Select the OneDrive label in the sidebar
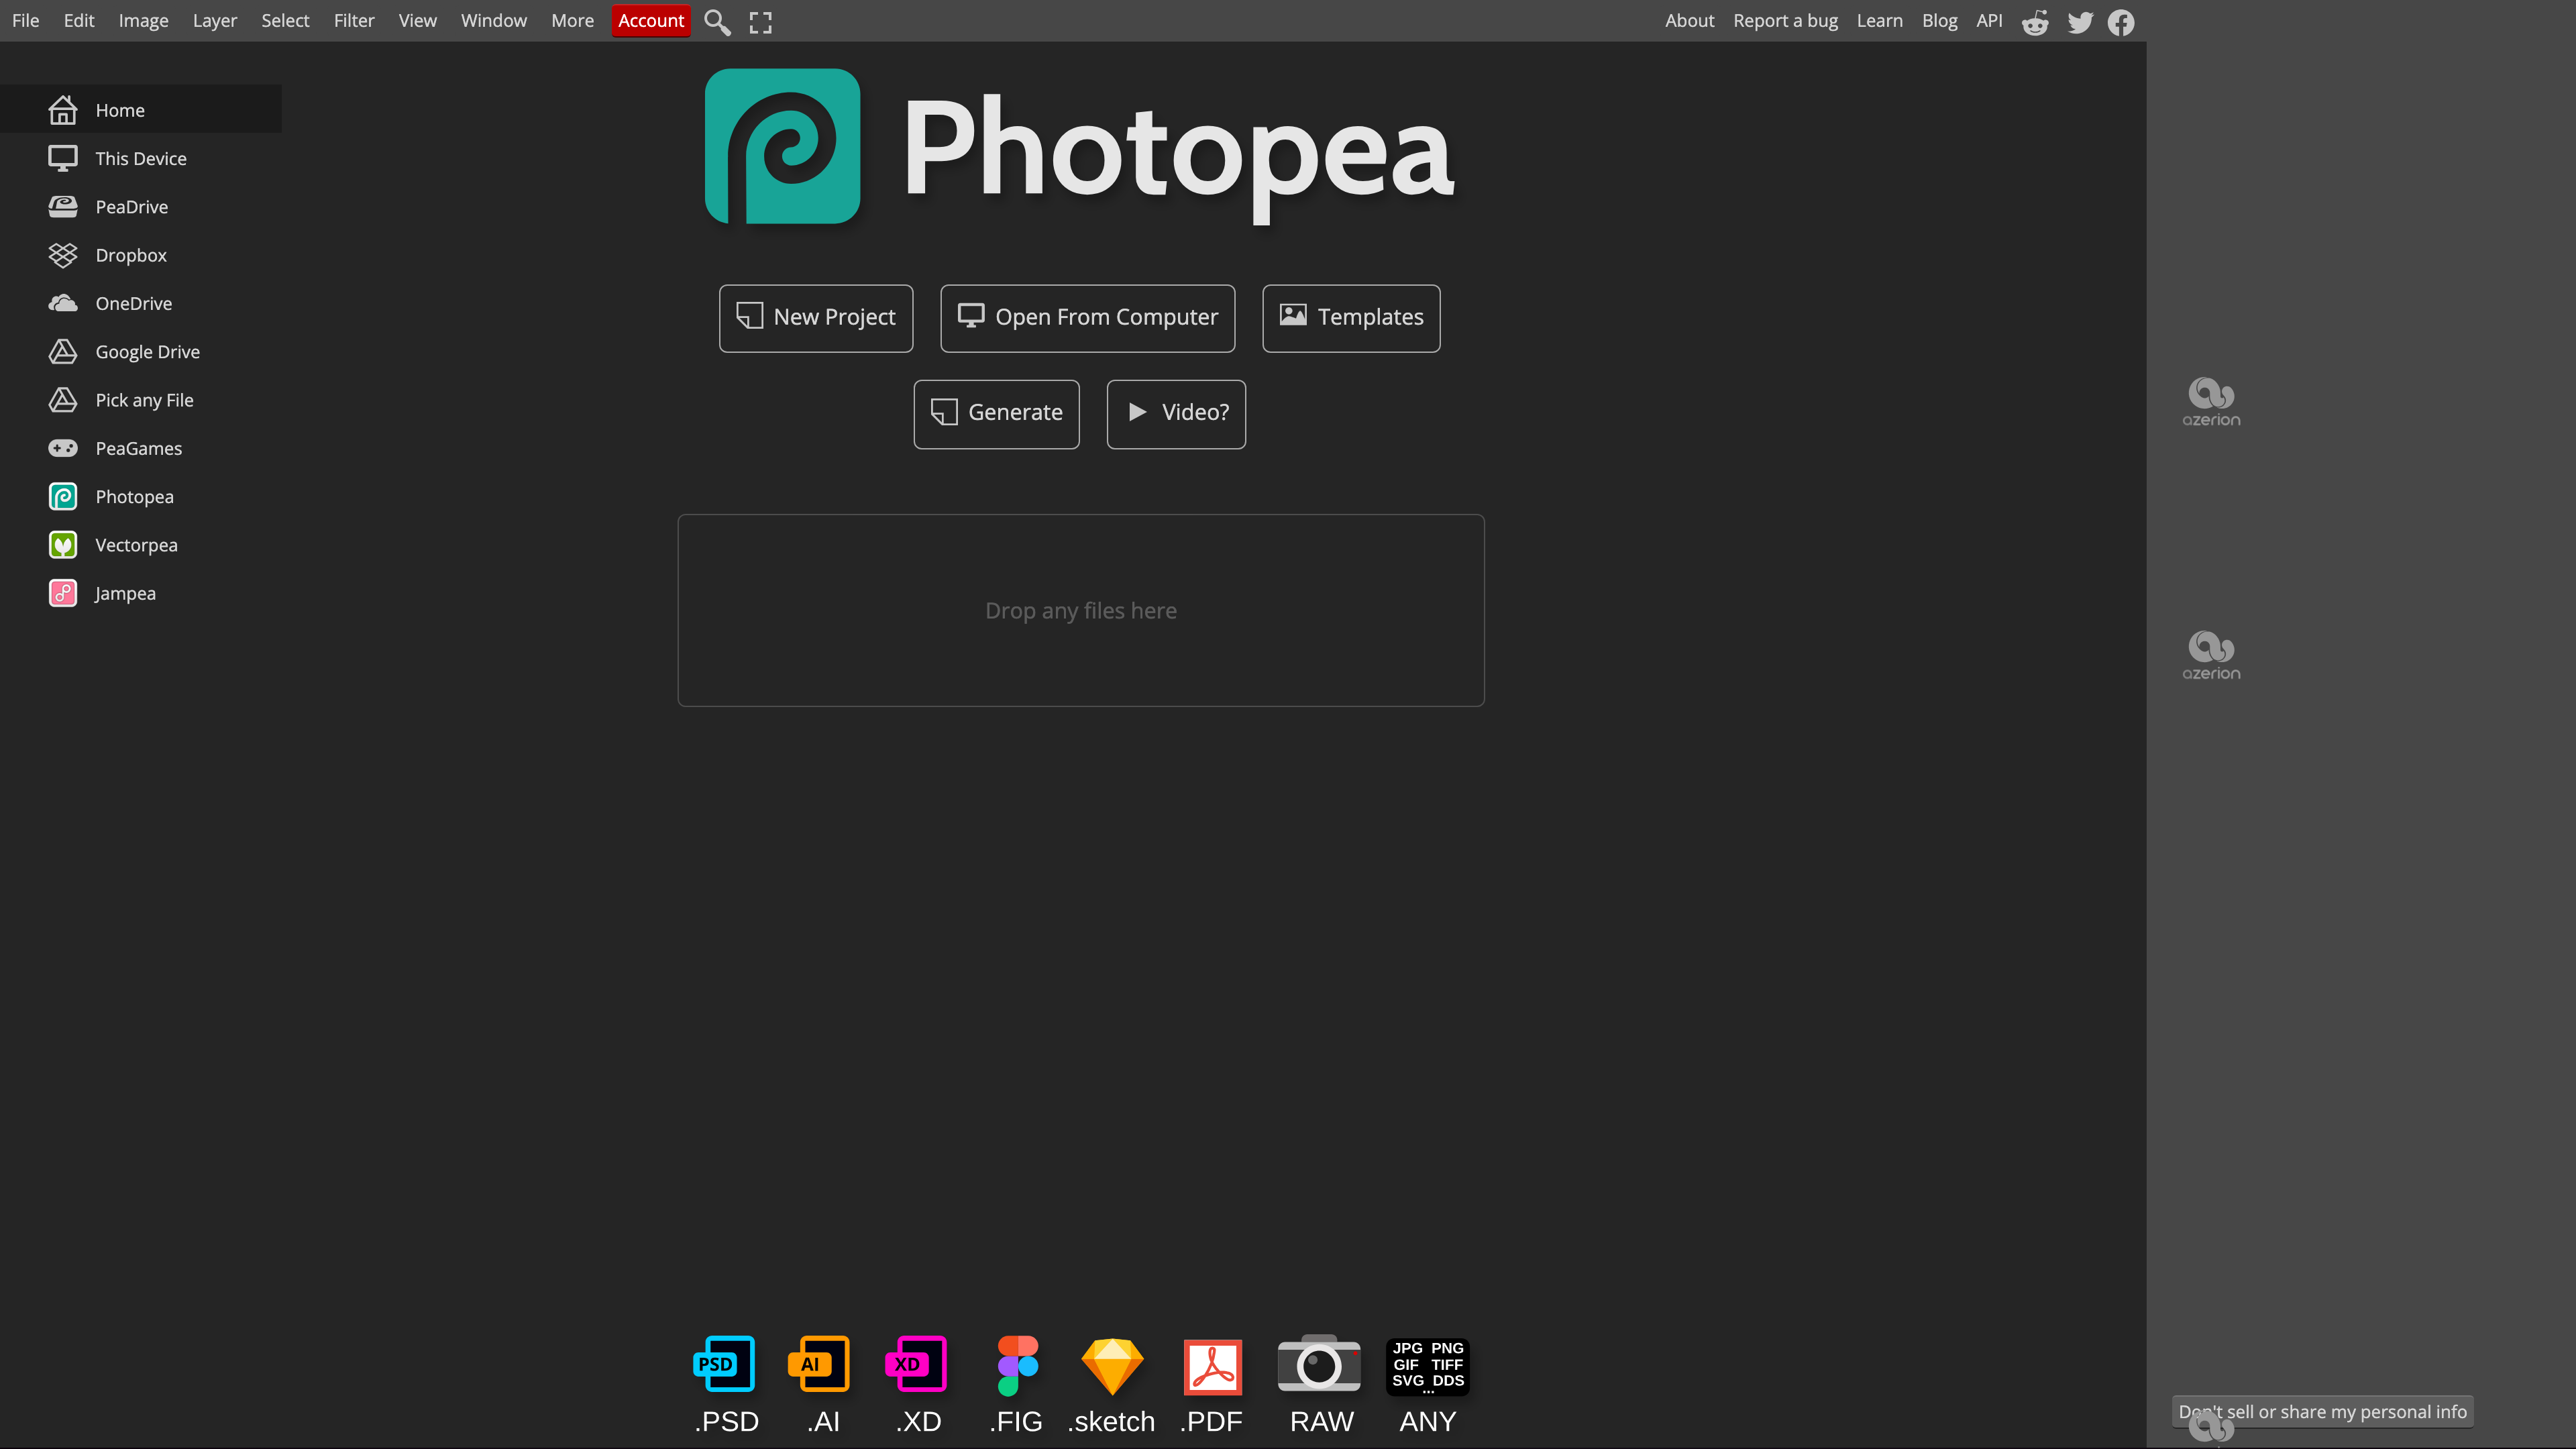The image size is (2576, 1449). click(x=134, y=303)
